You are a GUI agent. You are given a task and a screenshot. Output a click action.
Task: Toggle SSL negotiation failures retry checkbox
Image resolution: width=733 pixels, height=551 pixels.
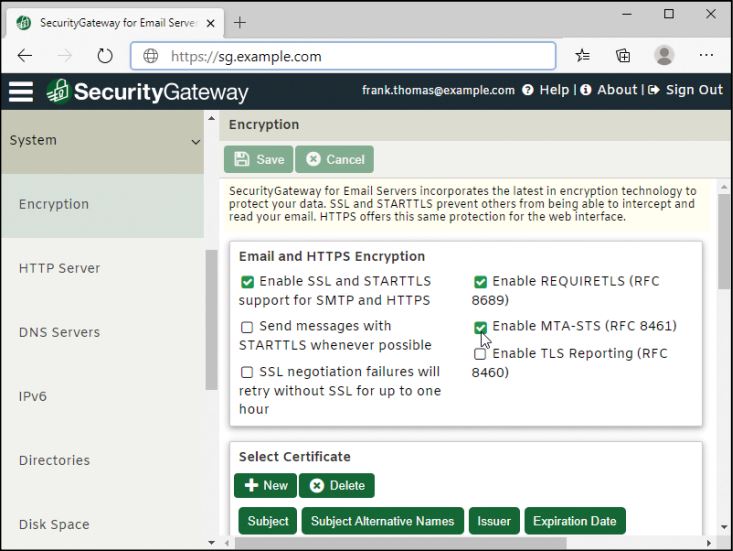click(247, 372)
